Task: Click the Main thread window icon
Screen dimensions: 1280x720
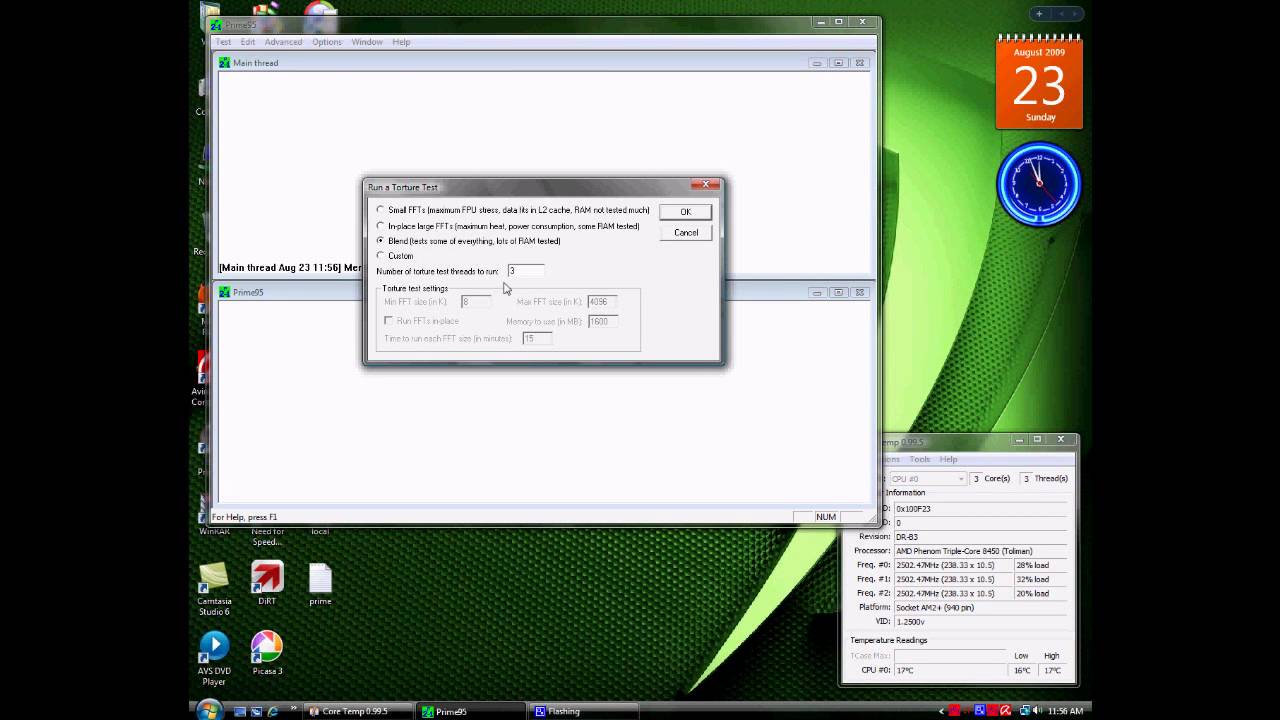Action: click(x=225, y=63)
